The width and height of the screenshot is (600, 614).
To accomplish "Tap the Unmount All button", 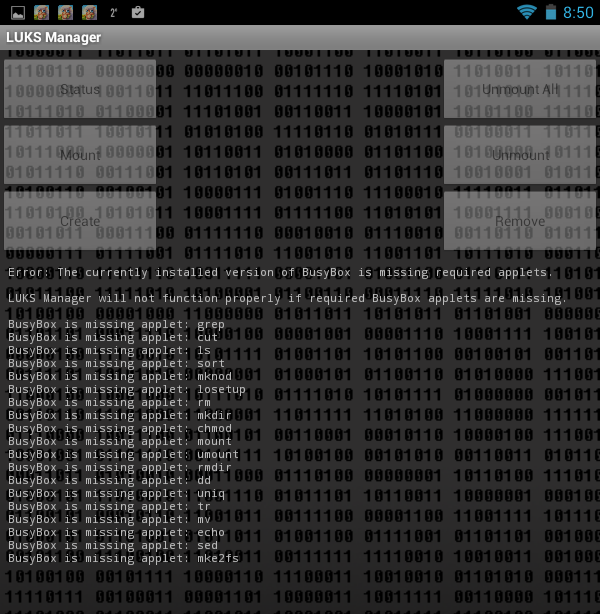I will pyautogui.click(x=520, y=89).
